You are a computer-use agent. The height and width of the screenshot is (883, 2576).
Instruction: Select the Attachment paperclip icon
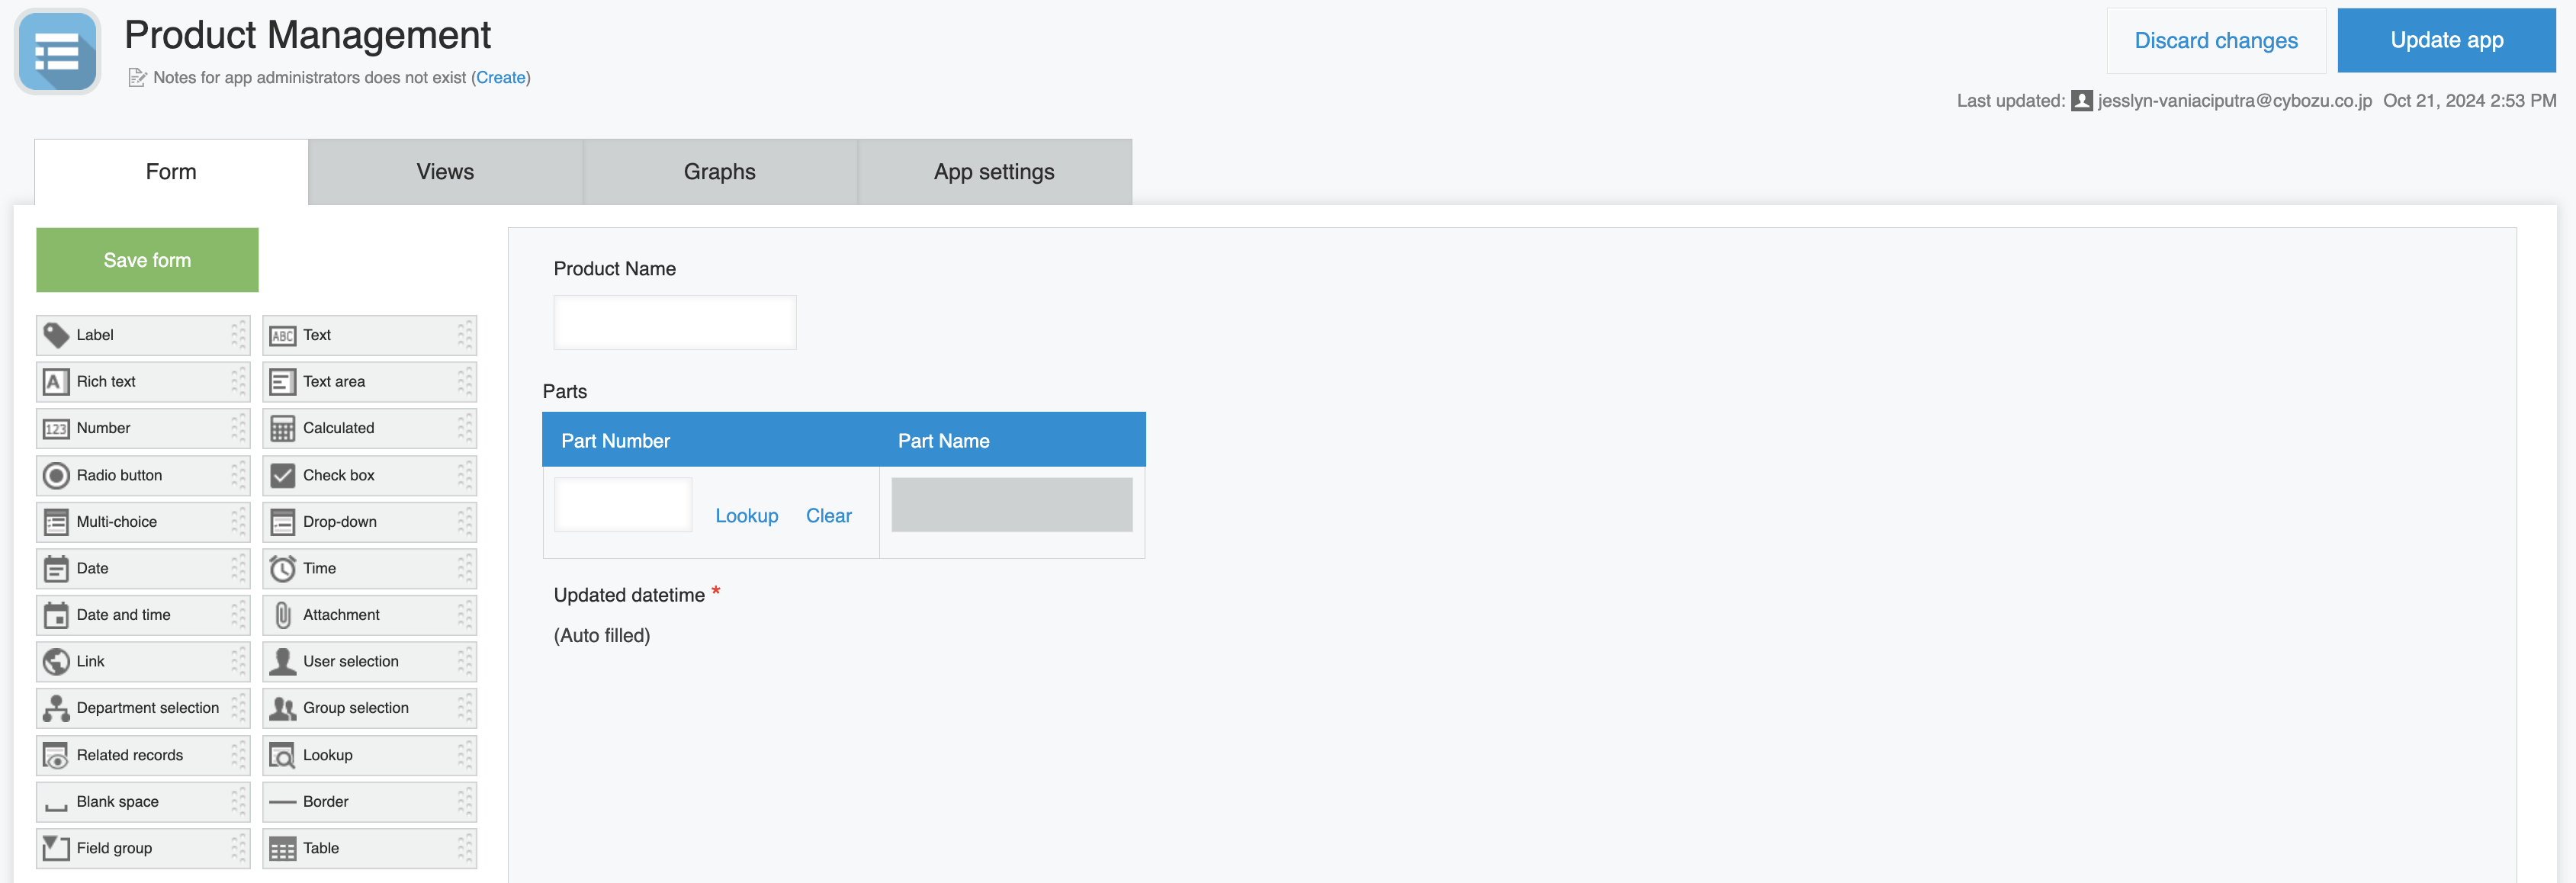coord(283,615)
